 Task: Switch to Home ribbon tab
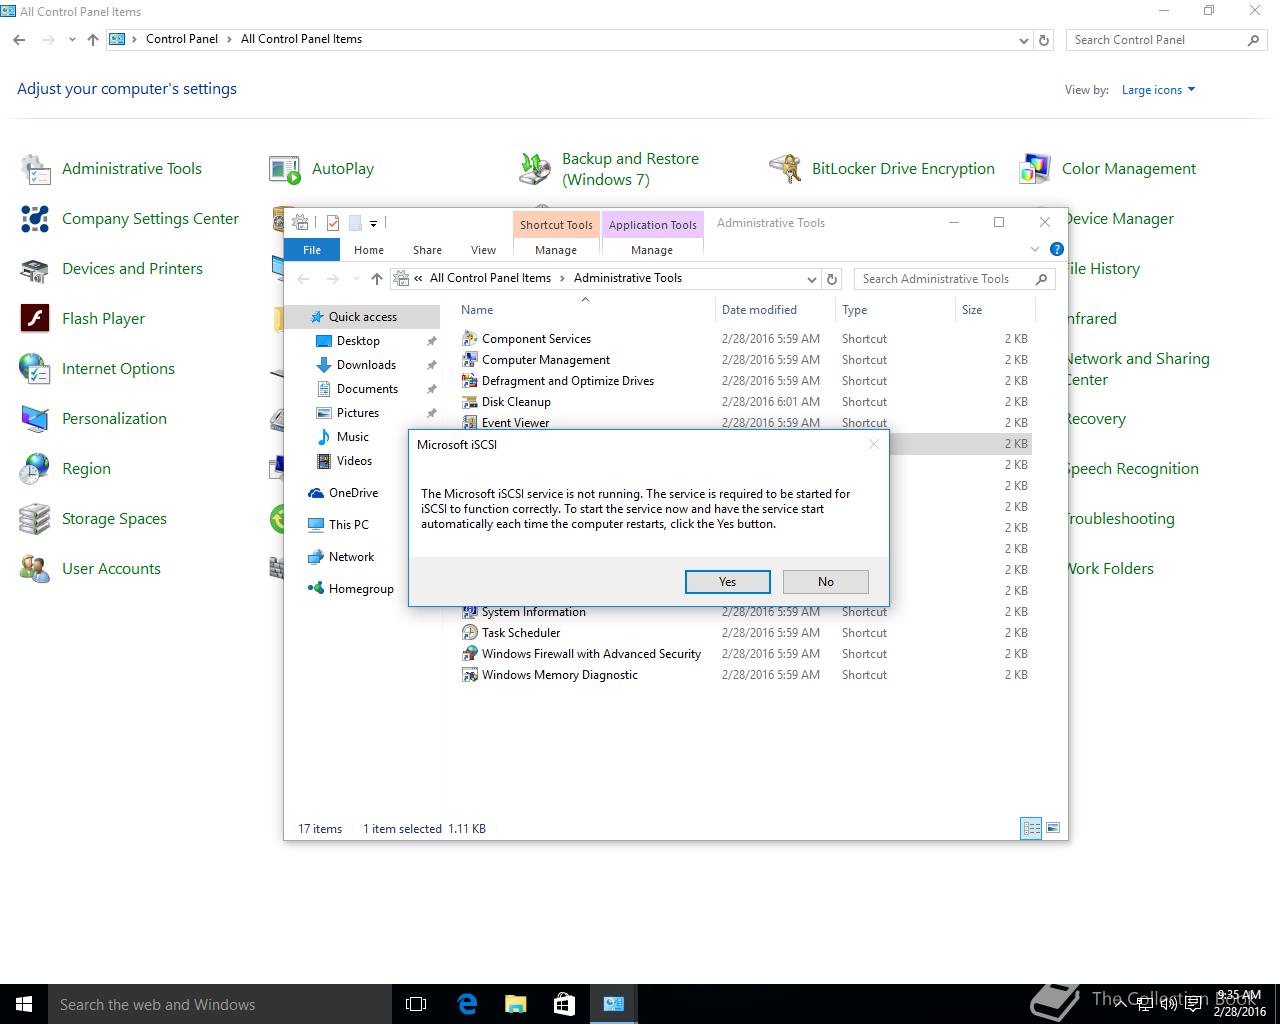pos(369,250)
